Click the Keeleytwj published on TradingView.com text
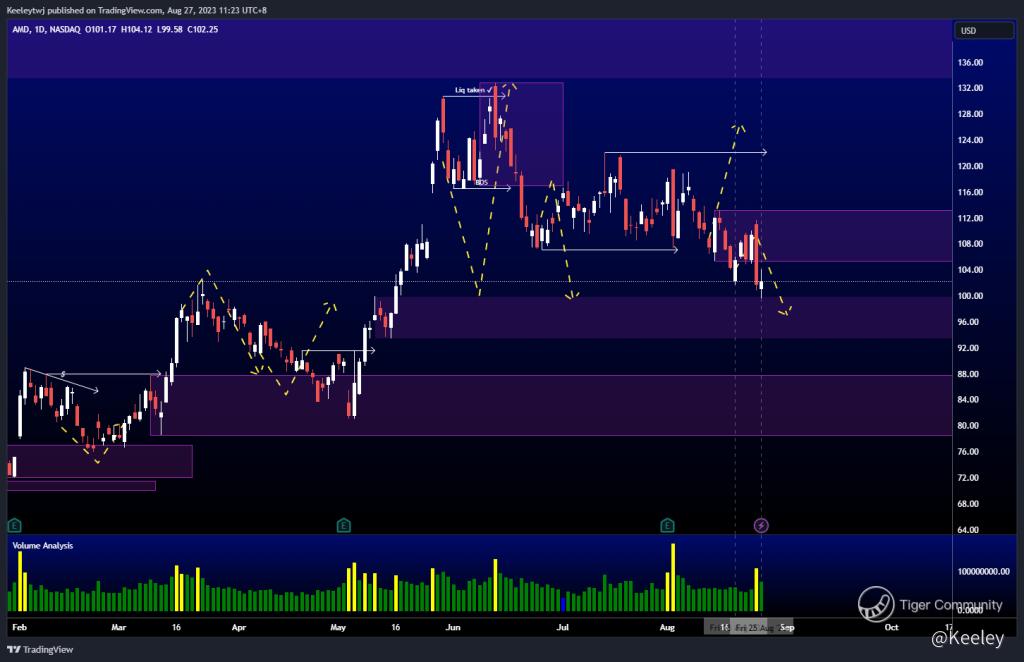1024x662 pixels. [x=84, y=10]
